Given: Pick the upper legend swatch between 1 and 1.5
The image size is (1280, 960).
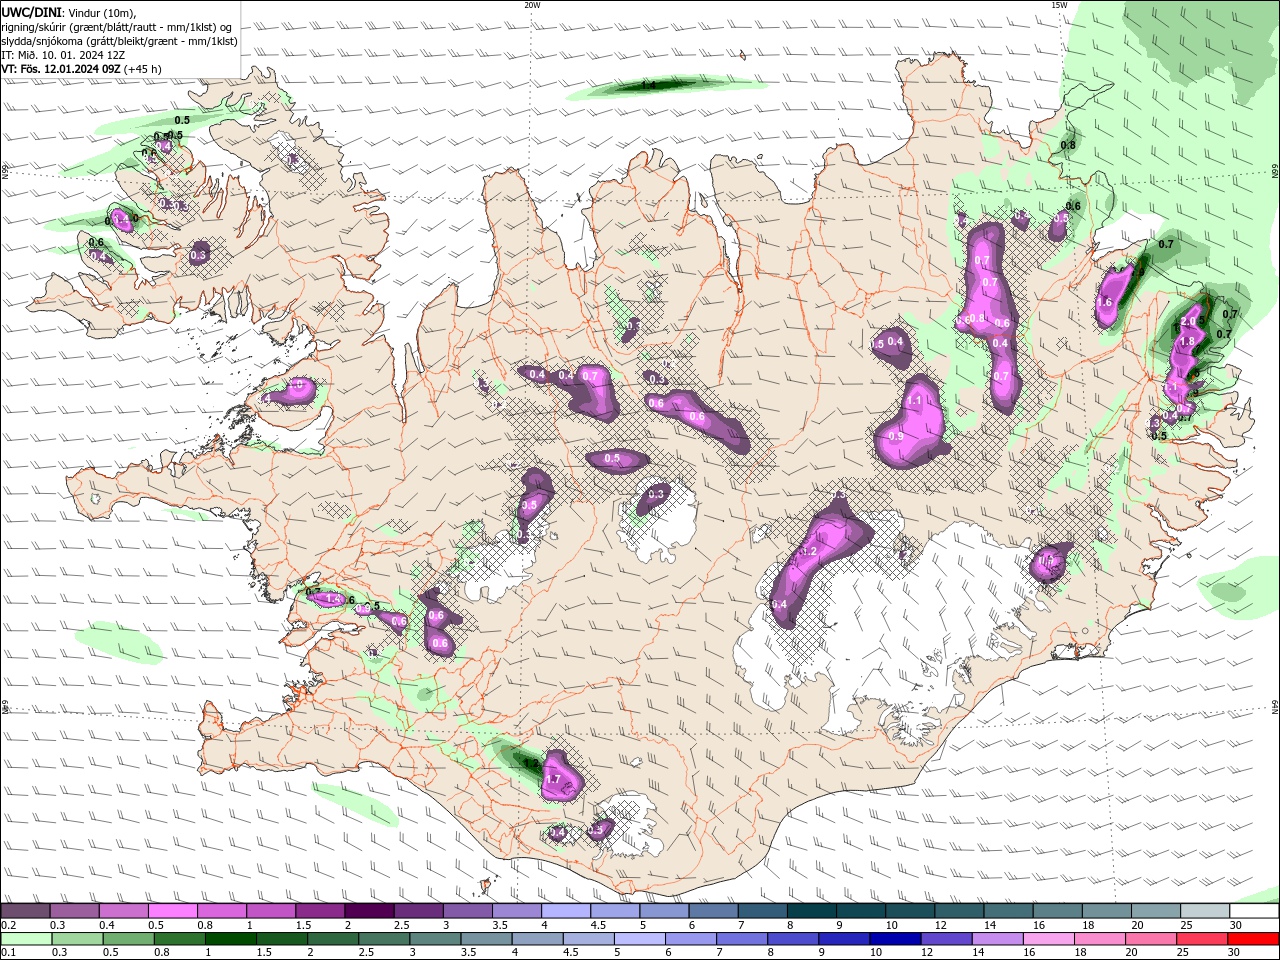Looking at the screenshot, I should 270,911.
